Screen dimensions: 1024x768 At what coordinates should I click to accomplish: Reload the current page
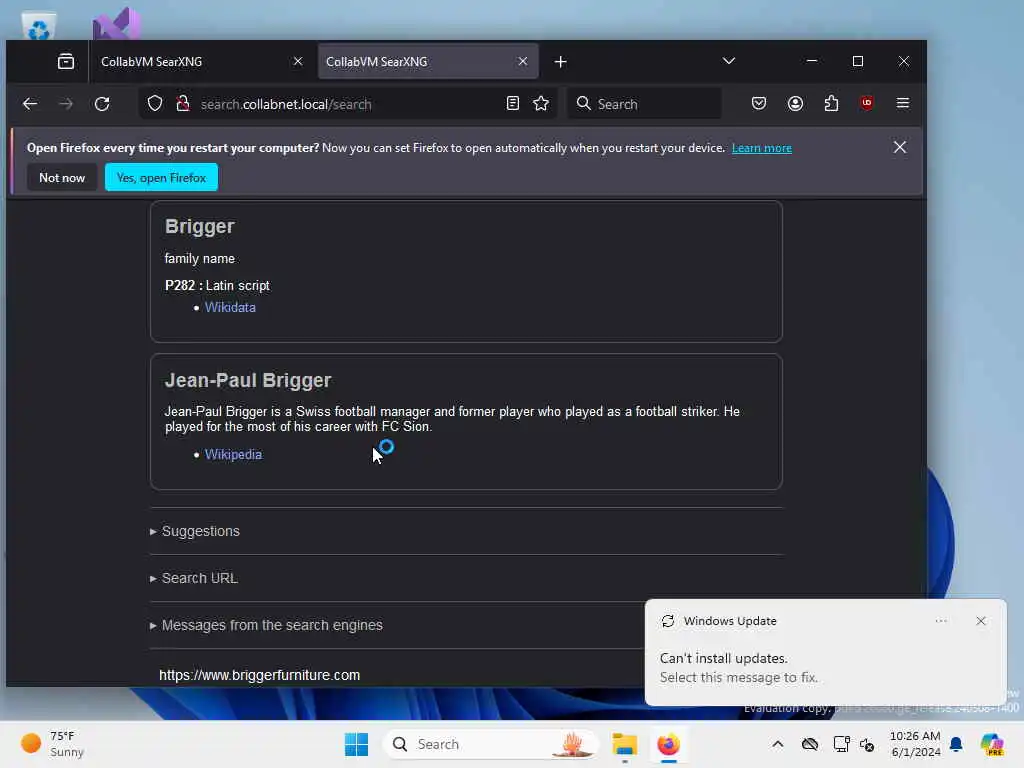(102, 104)
